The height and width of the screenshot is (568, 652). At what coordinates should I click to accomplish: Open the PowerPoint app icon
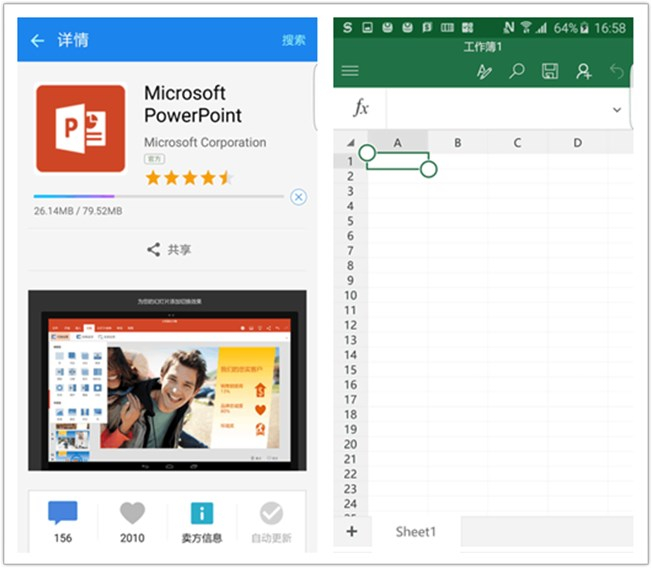pyautogui.click(x=81, y=128)
